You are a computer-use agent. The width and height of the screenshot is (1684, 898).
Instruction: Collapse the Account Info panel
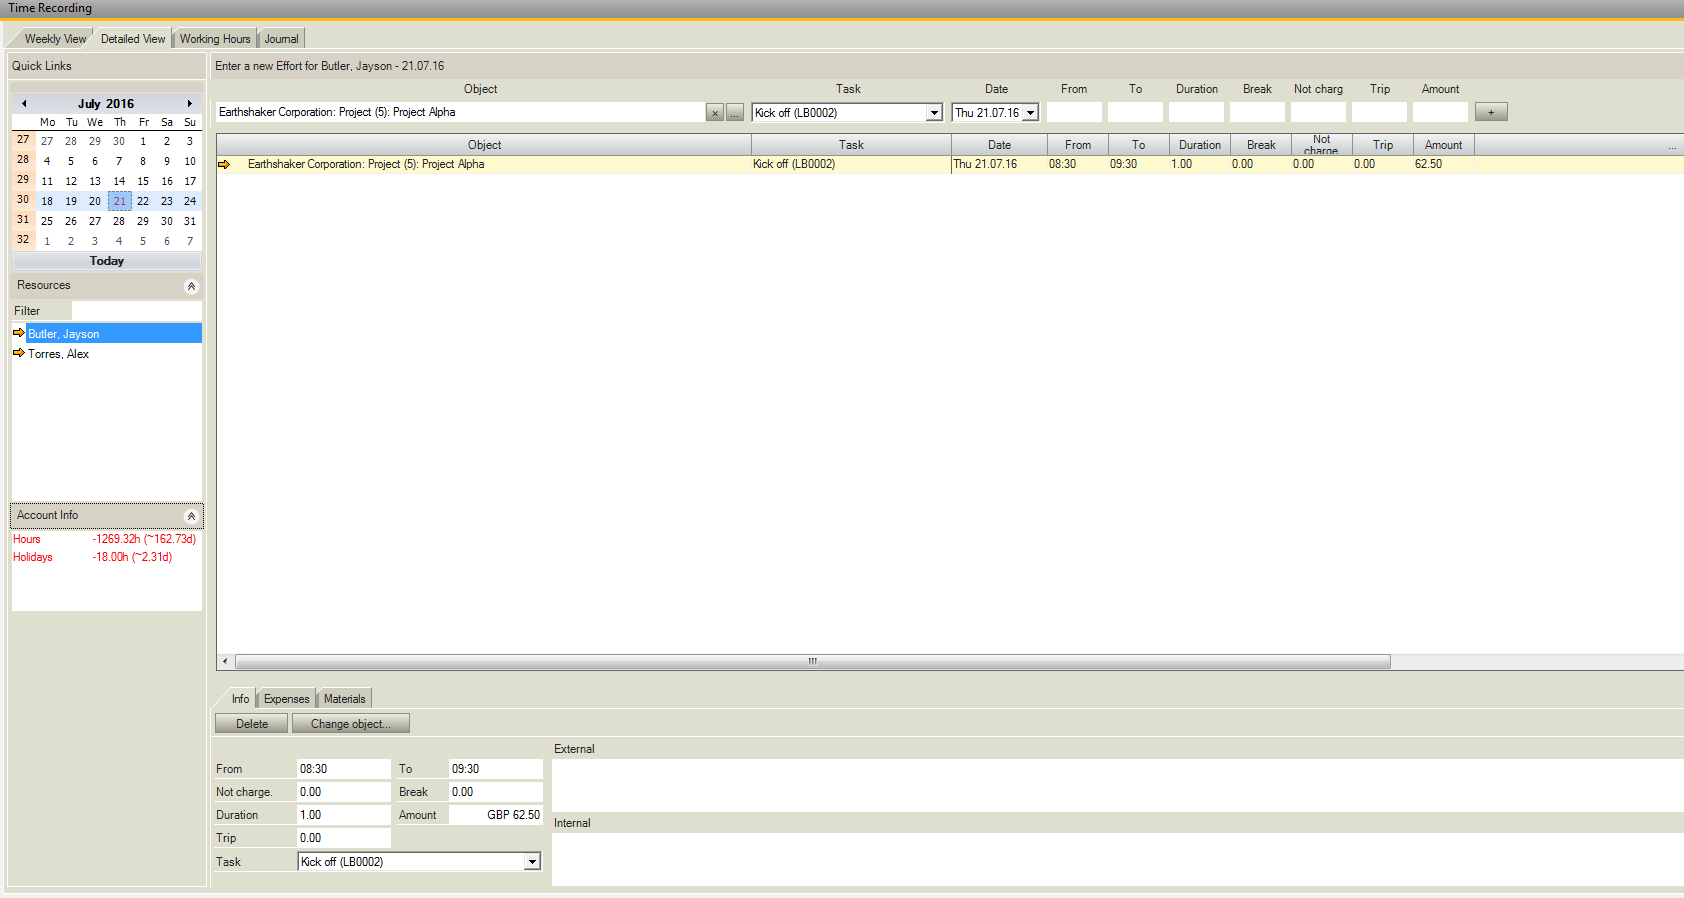pyautogui.click(x=191, y=516)
